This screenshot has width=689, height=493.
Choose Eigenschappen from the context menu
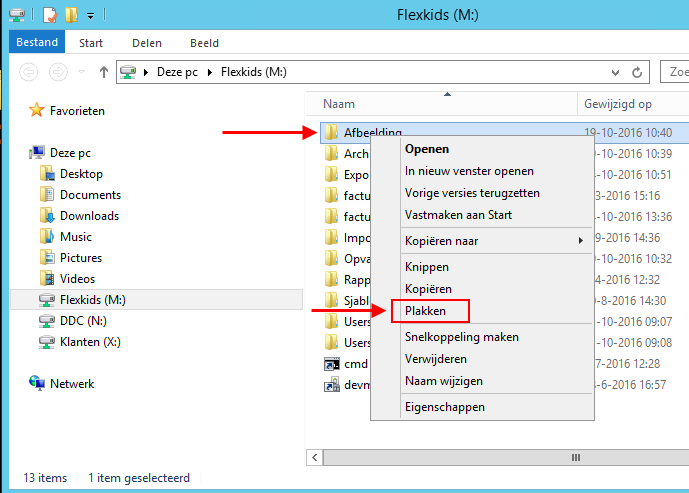coord(444,407)
